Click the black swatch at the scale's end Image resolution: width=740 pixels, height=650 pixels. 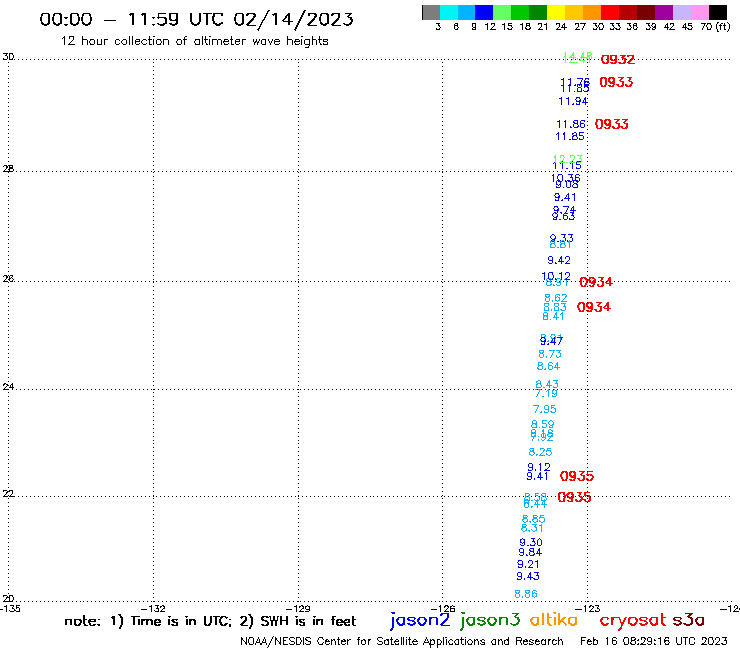tap(717, 12)
